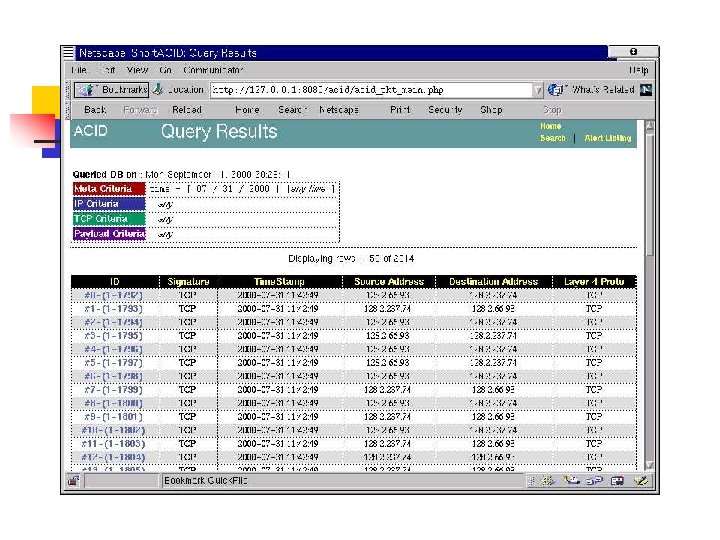Click the Source Address column header
The height and width of the screenshot is (540, 720).
pyautogui.click(x=389, y=281)
